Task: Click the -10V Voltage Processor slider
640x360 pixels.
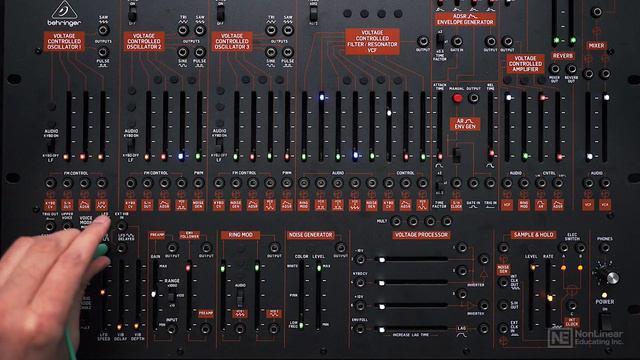Action: coord(411,259)
